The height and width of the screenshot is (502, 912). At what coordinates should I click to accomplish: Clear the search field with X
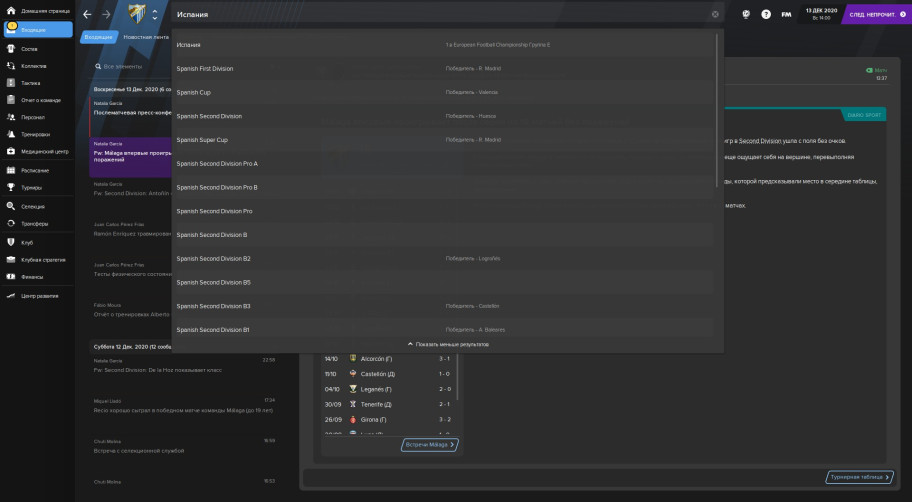click(715, 14)
